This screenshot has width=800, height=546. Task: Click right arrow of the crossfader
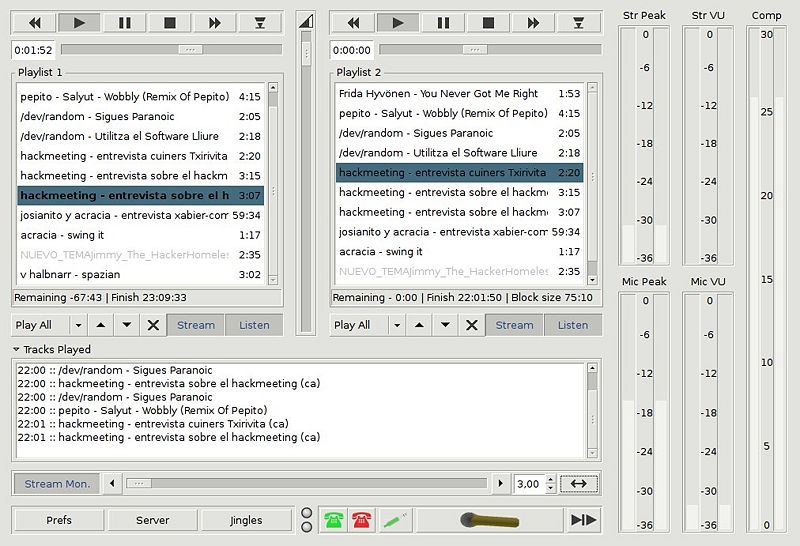click(501, 484)
